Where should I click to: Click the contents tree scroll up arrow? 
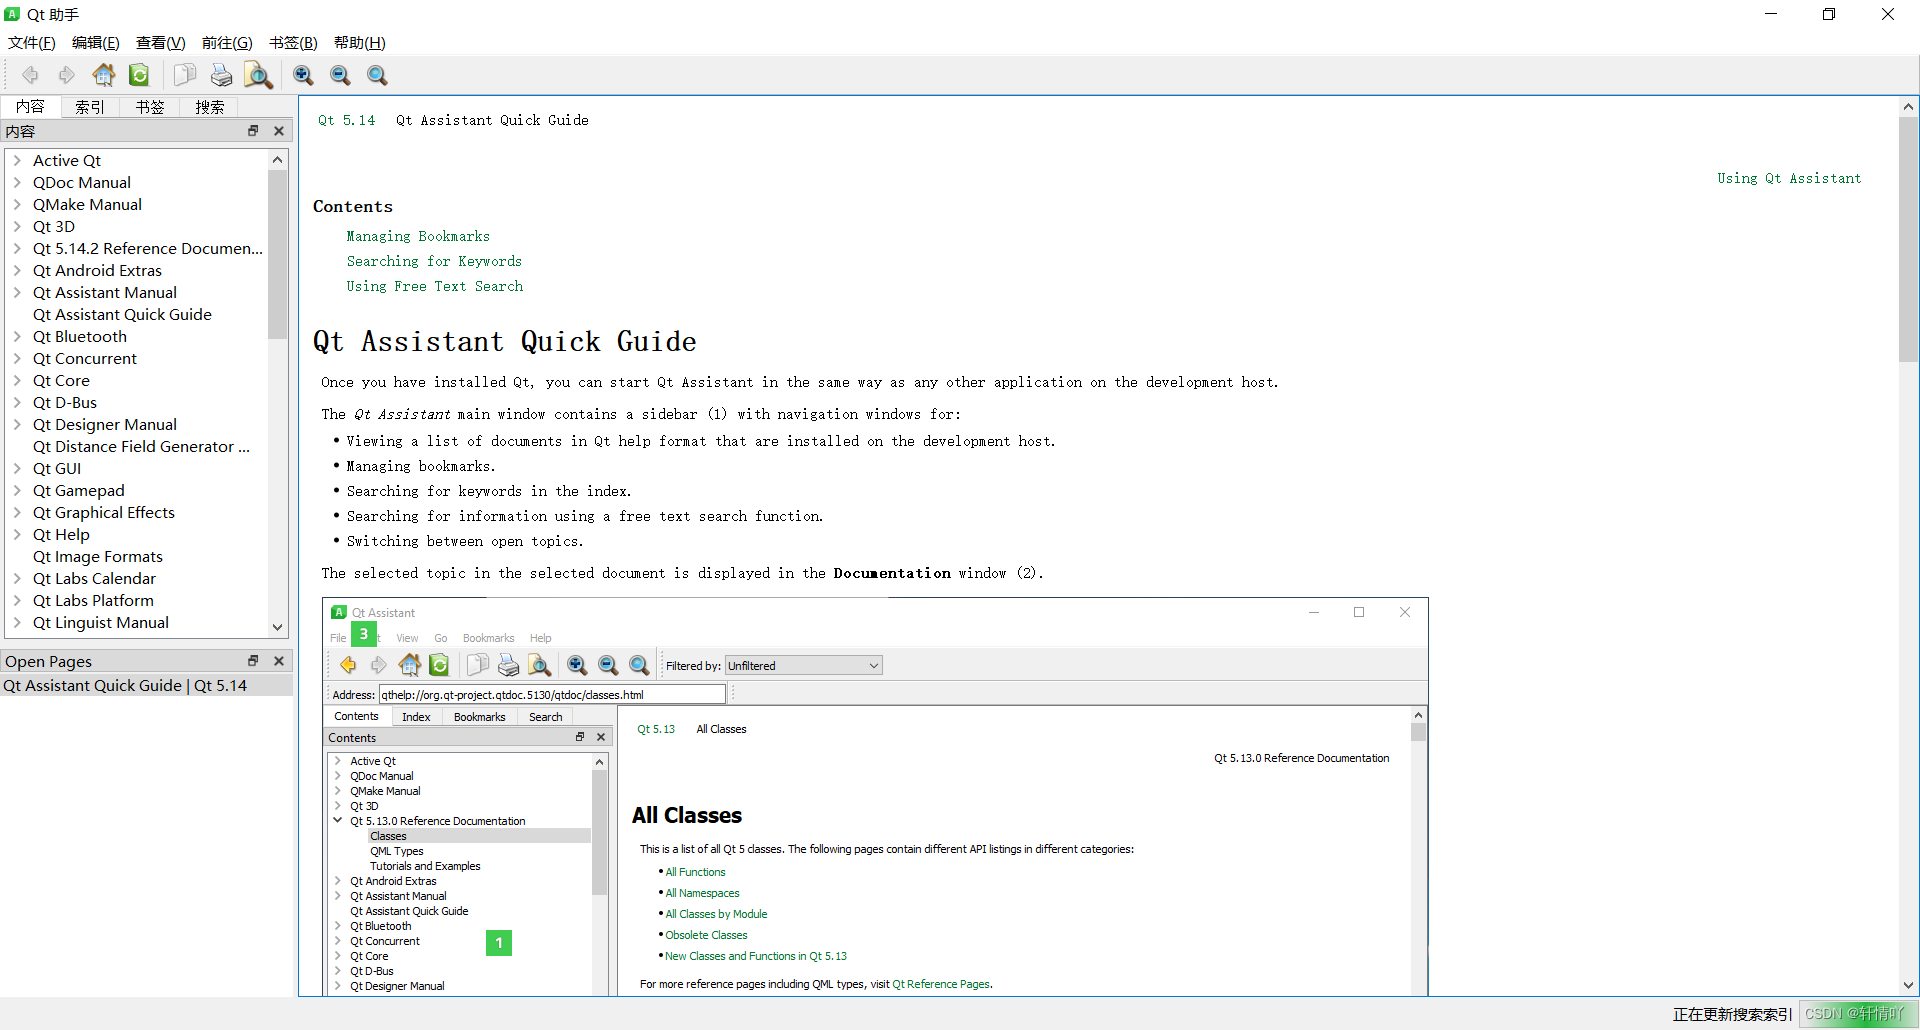point(278,160)
